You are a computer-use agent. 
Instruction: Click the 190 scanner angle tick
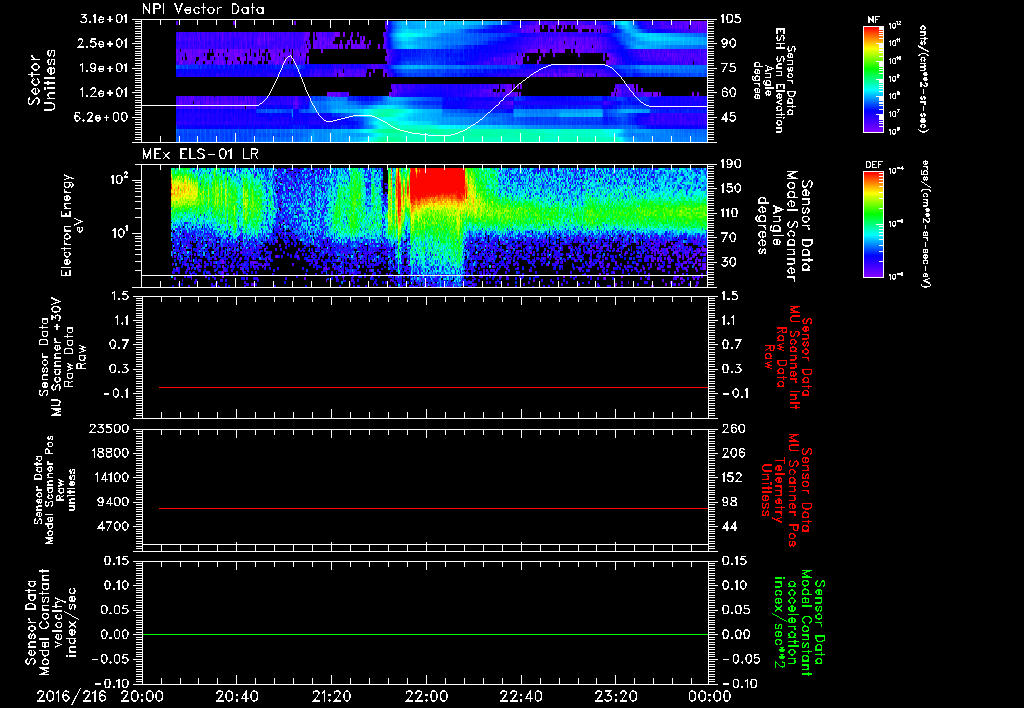tap(731, 164)
